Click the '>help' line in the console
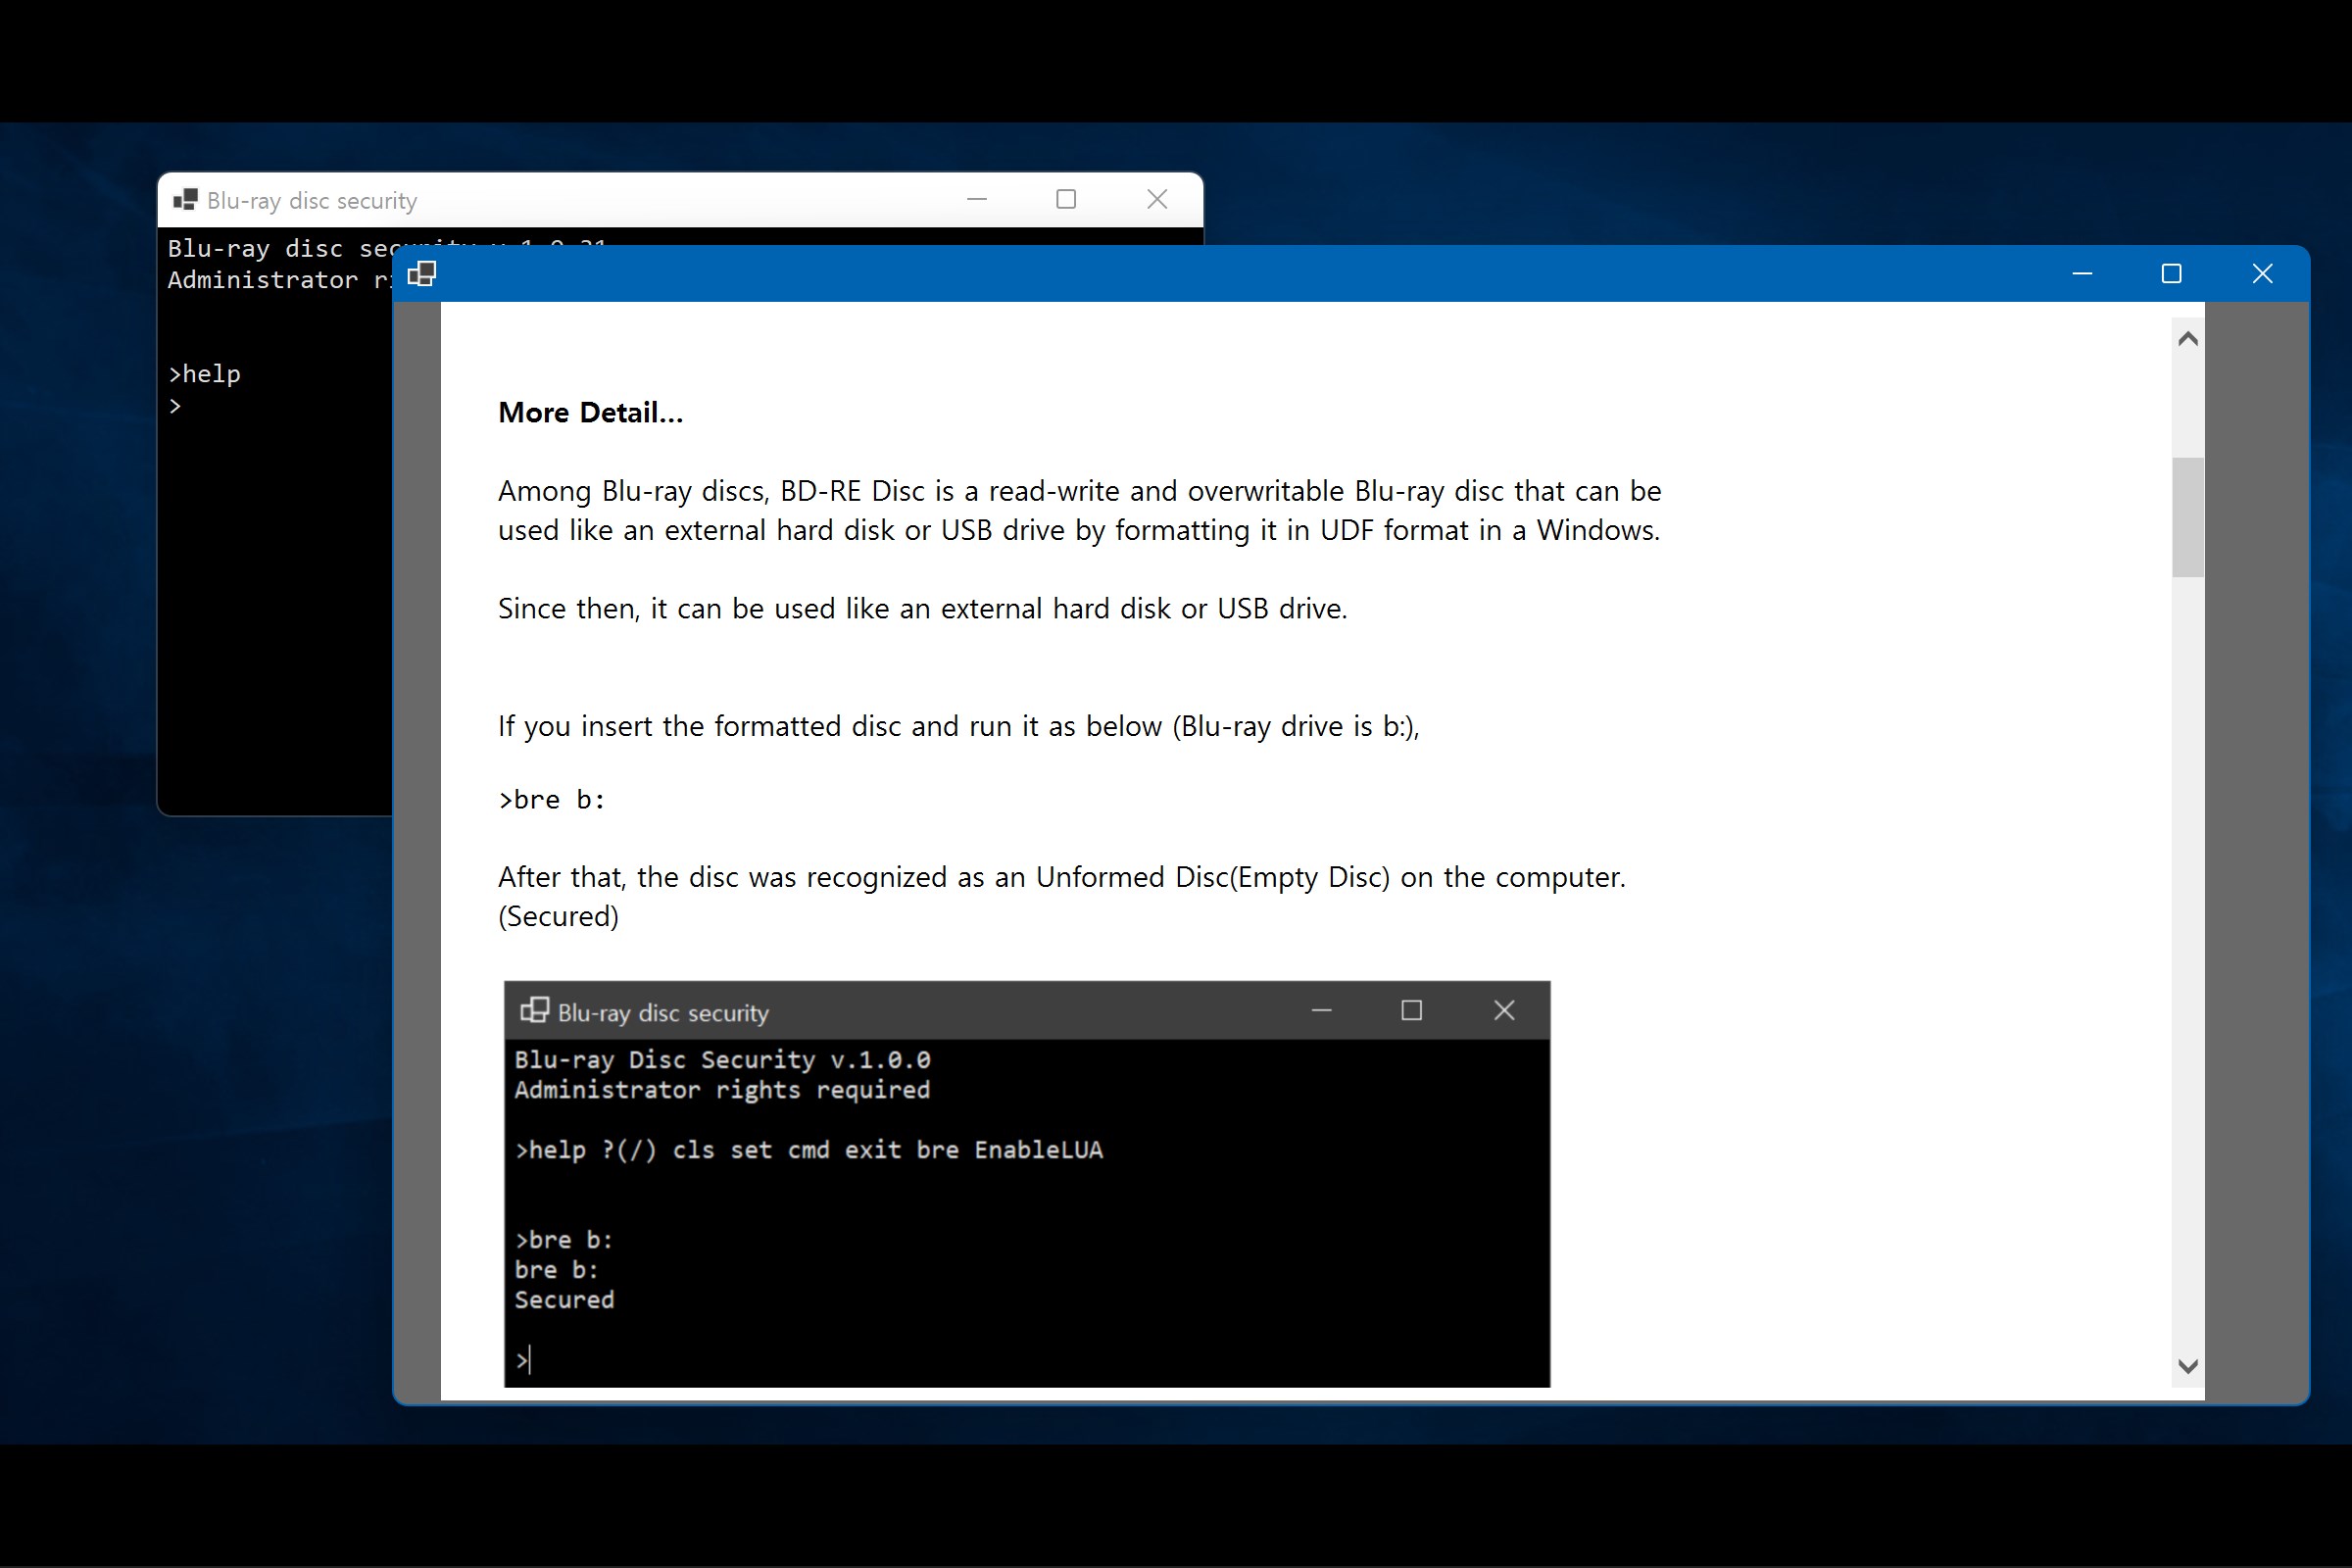 point(205,374)
